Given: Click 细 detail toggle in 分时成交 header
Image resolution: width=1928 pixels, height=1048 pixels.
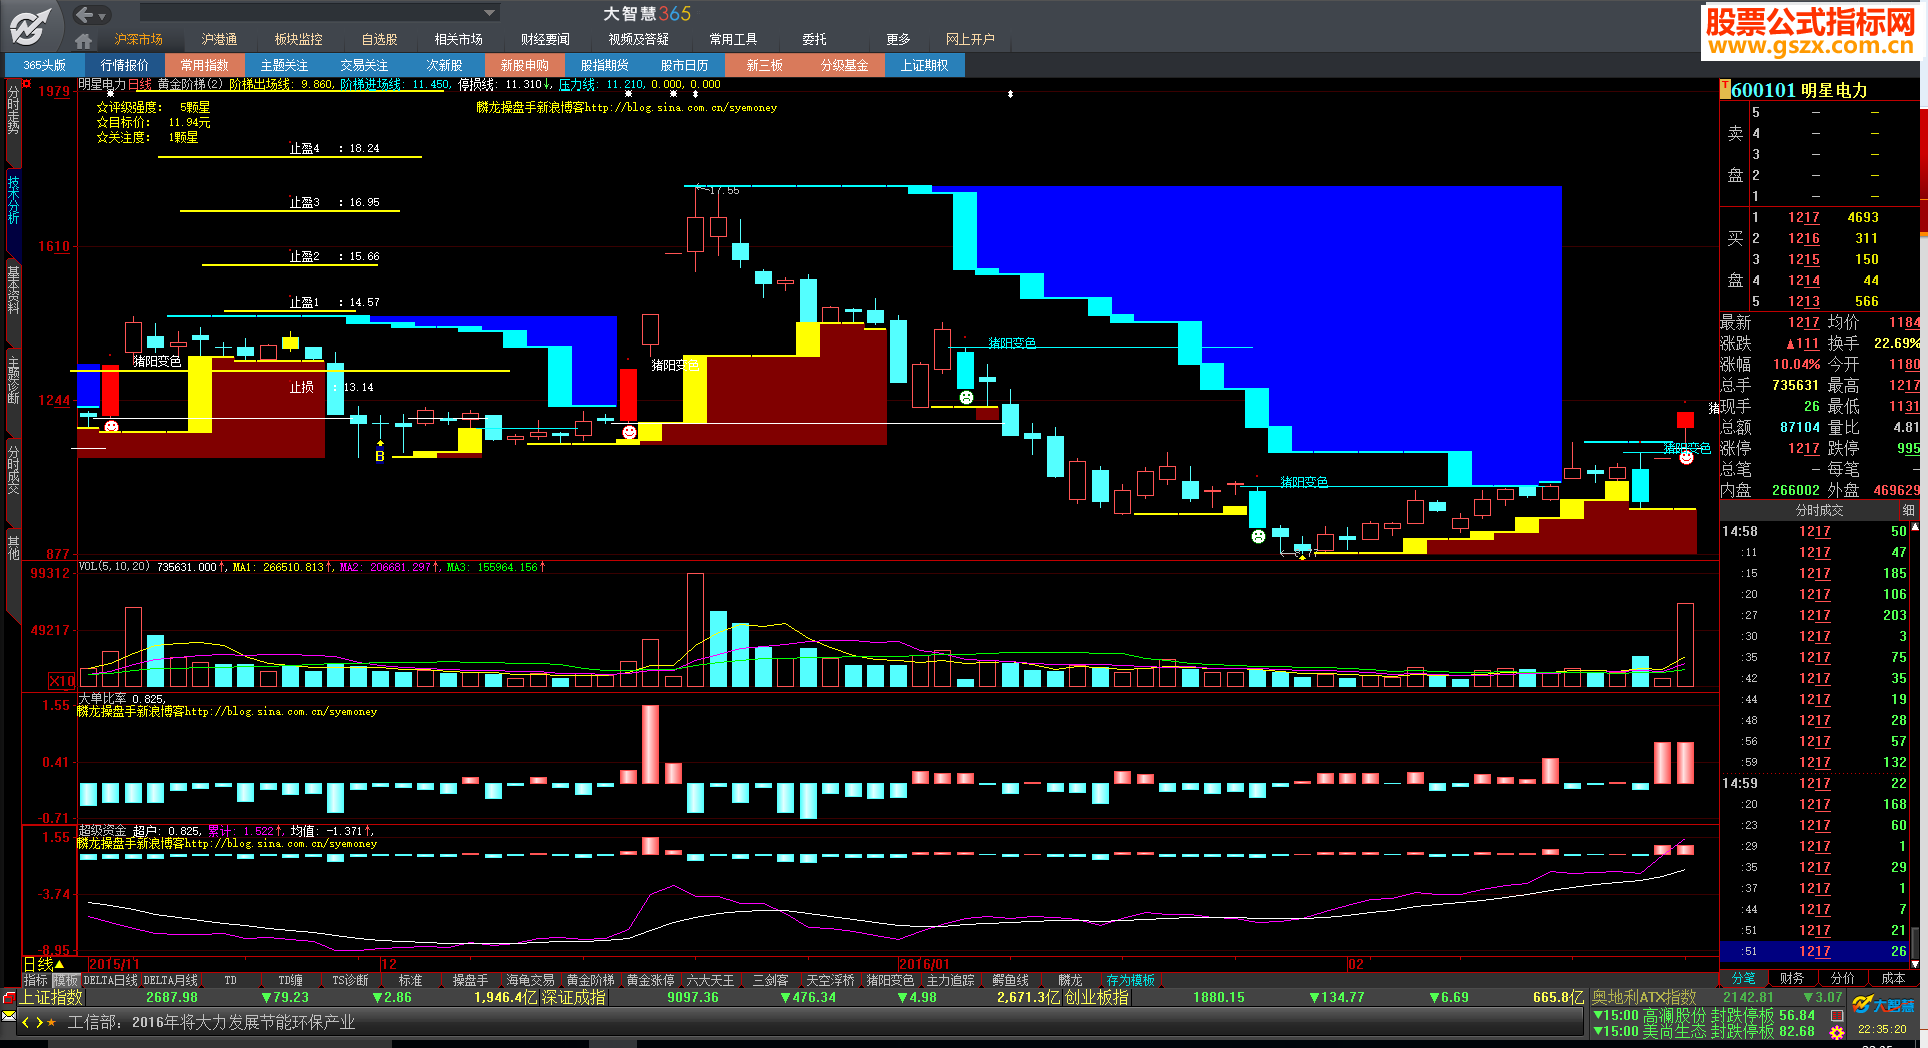Looking at the screenshot, I should pyautogui.click(x=1908, y=510).
